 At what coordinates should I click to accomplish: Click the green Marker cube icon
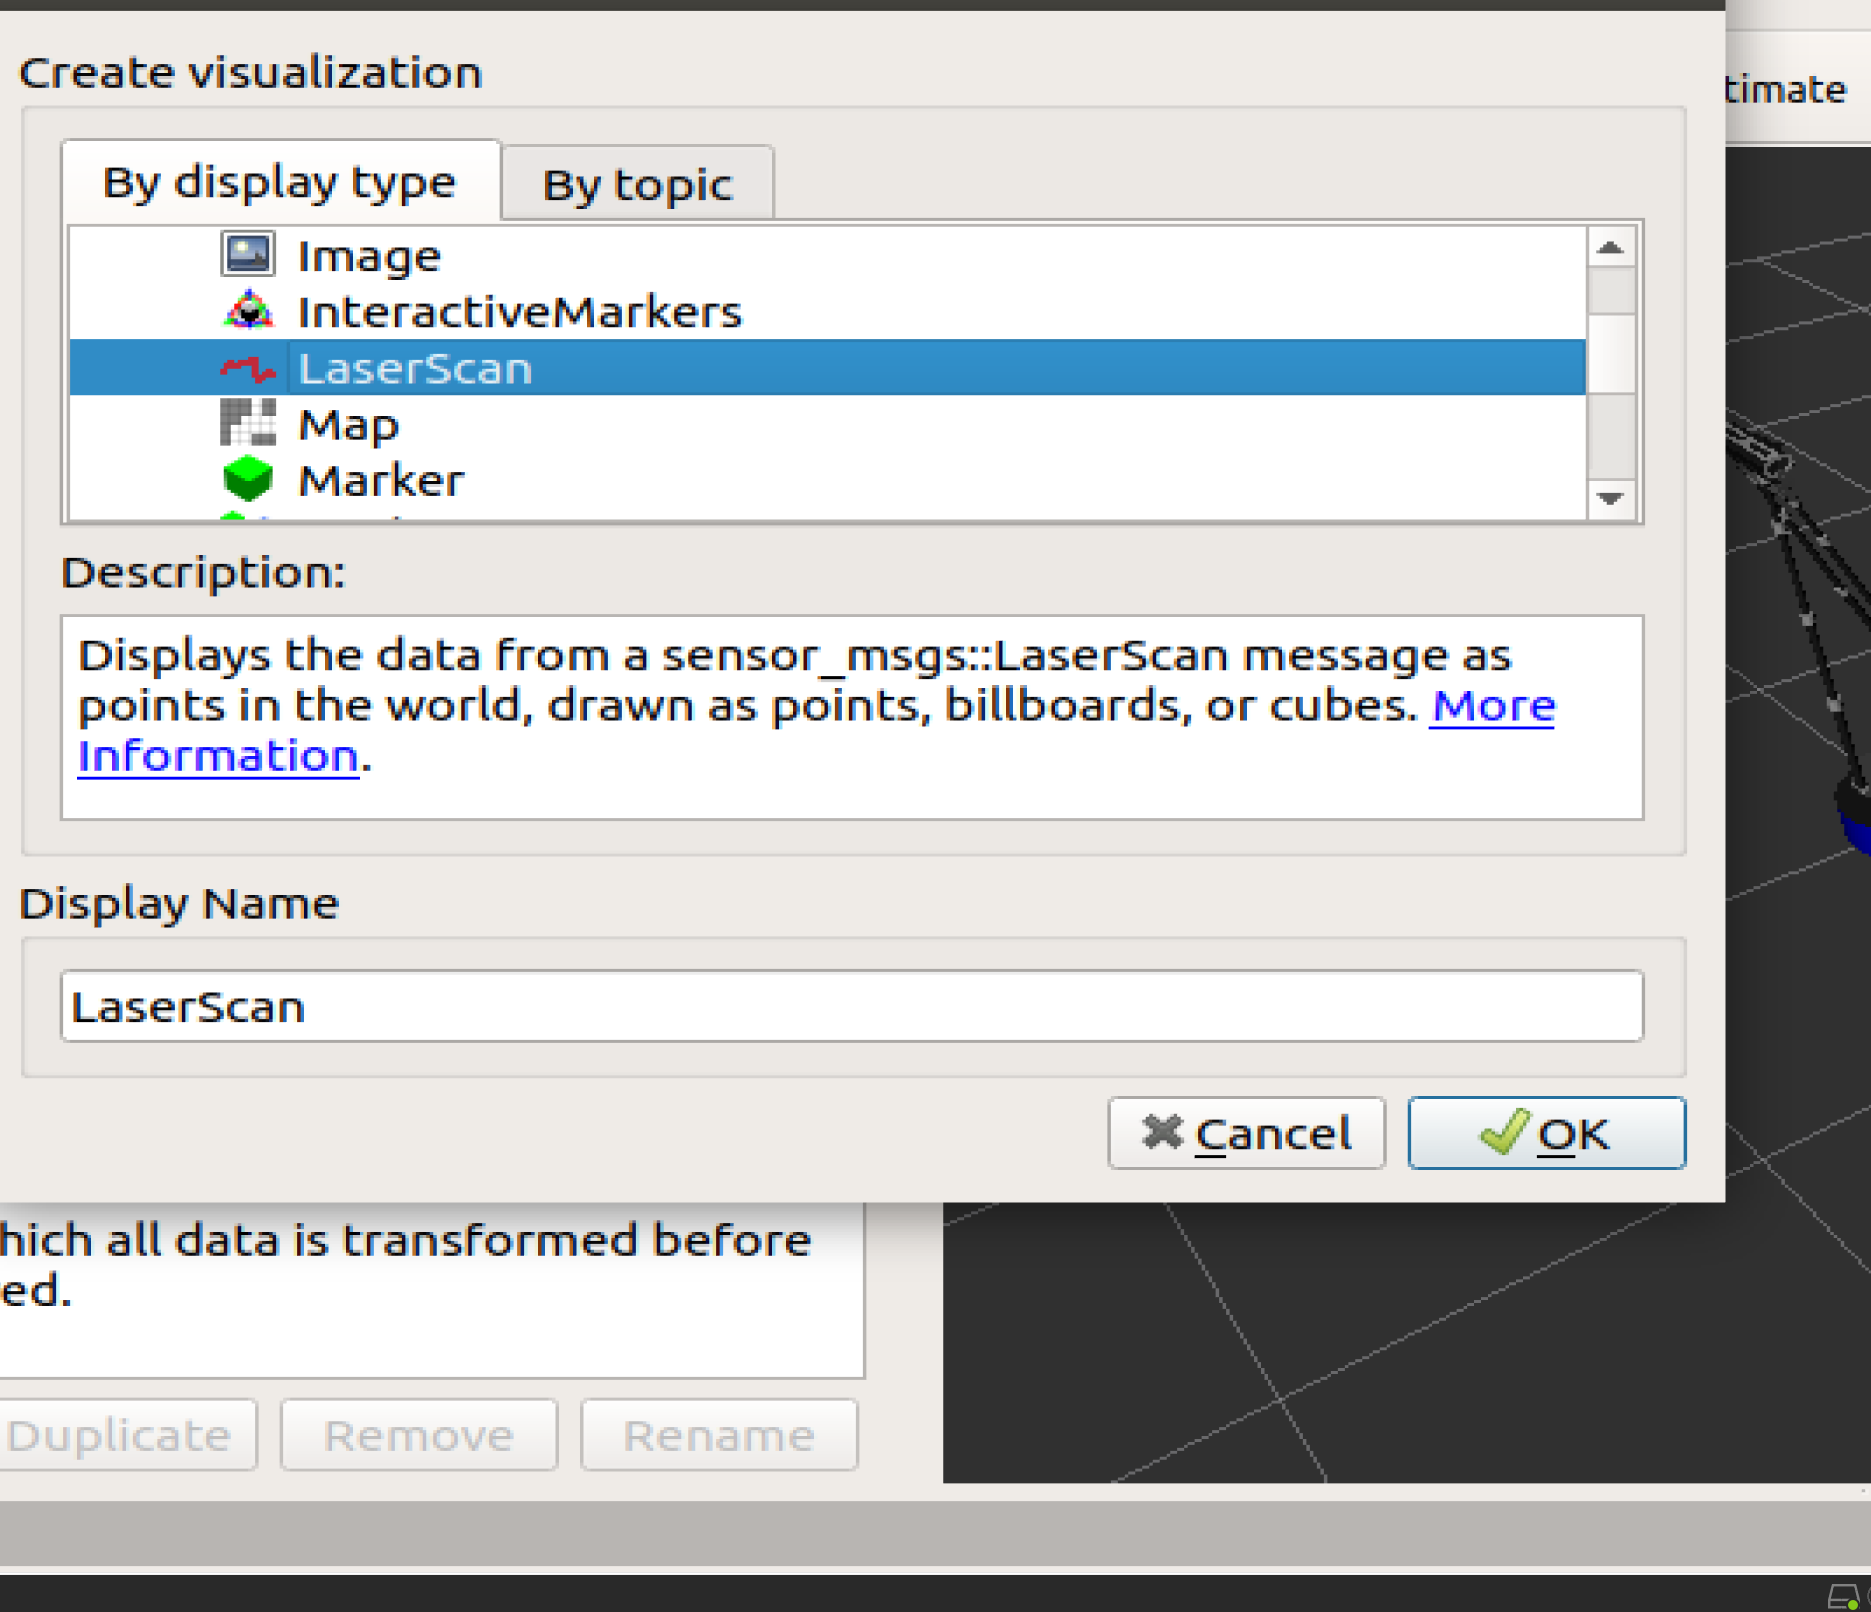pos(247,479)
